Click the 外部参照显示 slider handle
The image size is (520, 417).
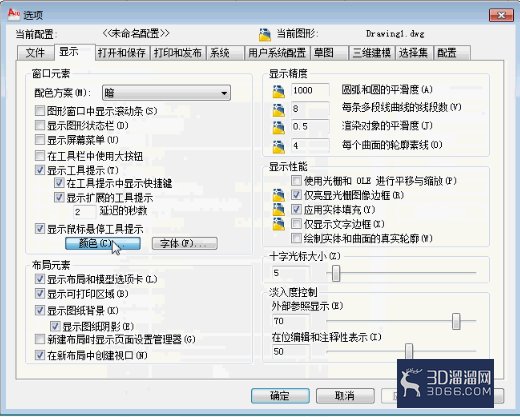pos(456,321)
